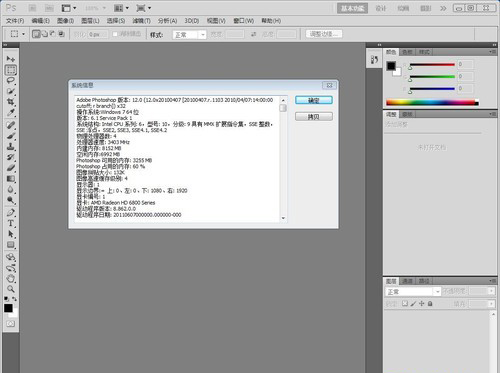Open the Style (样式) dropdown in options bar

(x=189, y=35)
